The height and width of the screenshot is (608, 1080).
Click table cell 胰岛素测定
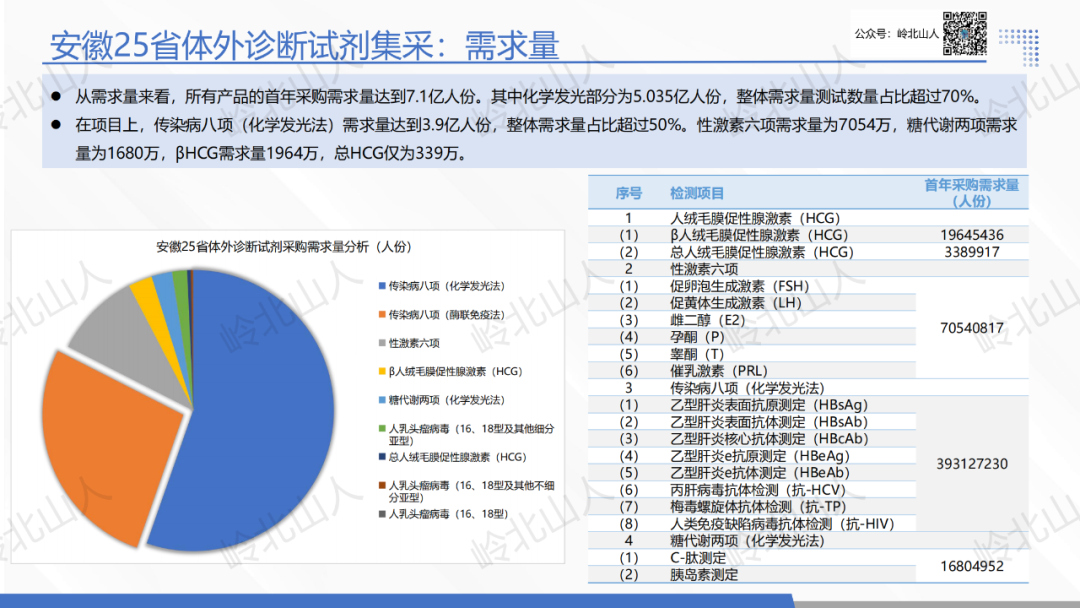click(704, 574)
